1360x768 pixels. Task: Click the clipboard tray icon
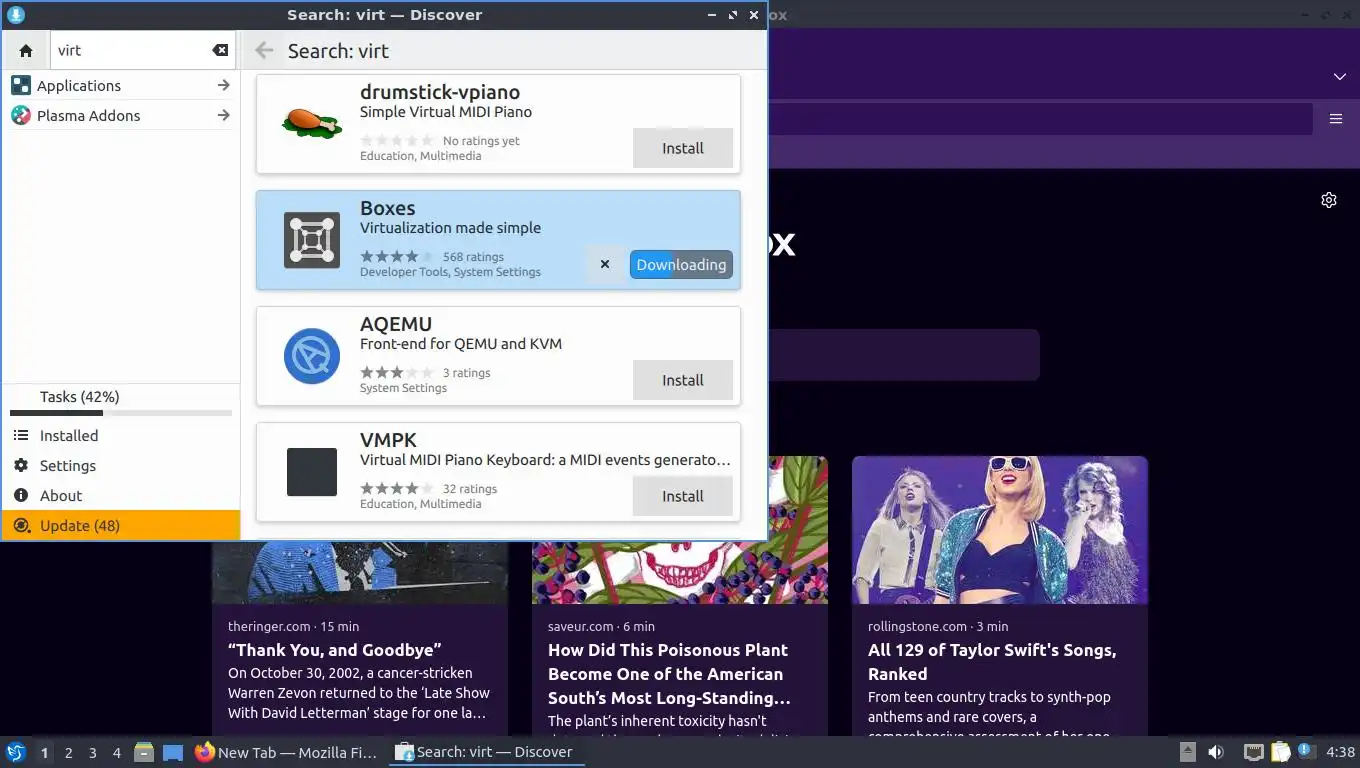[x=1280, y=752]
